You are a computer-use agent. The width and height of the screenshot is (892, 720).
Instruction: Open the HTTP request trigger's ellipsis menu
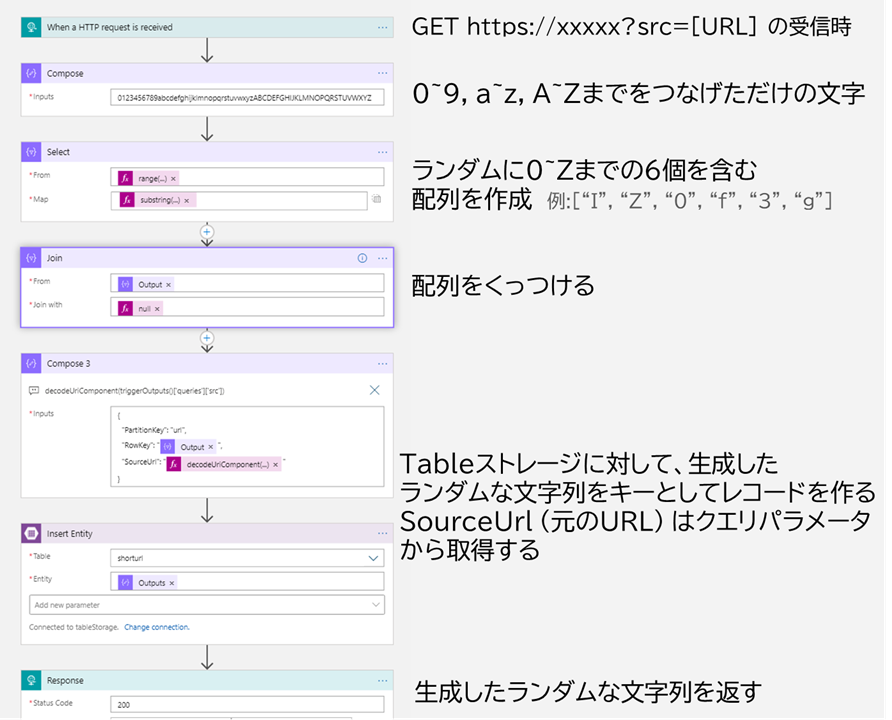tap(382, 27)
